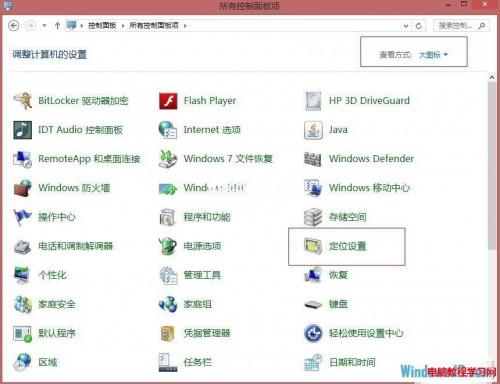The width and height of the screenshot is (500, 384).
Task: Open the IDT Audio 控制面板 icon
Action: click(22, 130)
